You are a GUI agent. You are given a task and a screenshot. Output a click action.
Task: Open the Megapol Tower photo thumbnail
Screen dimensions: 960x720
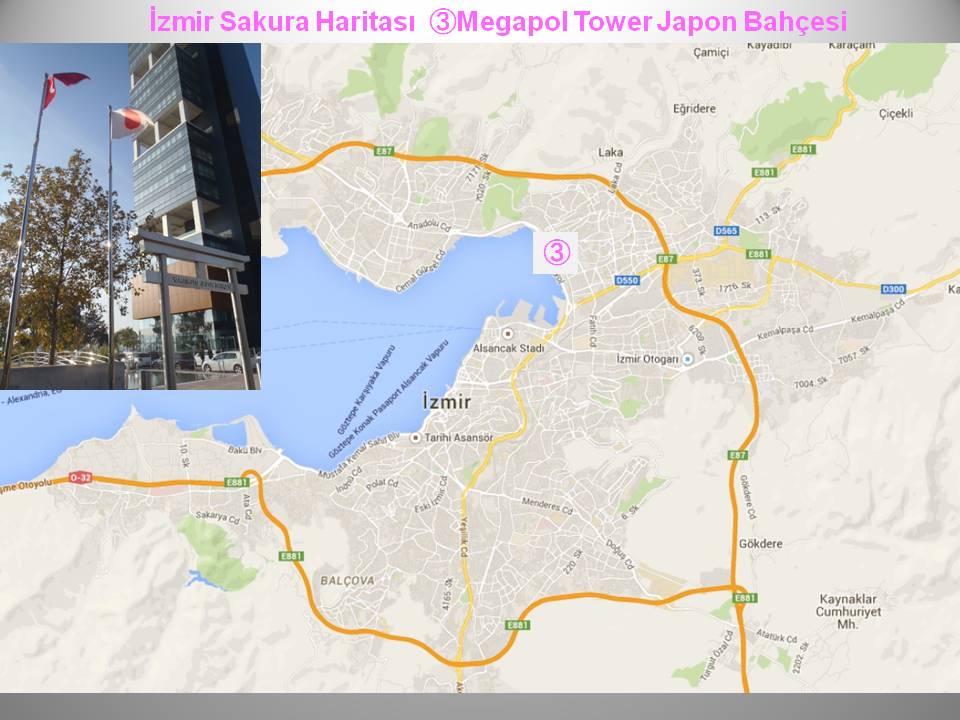pyautogui.click(x=130, y=216)
